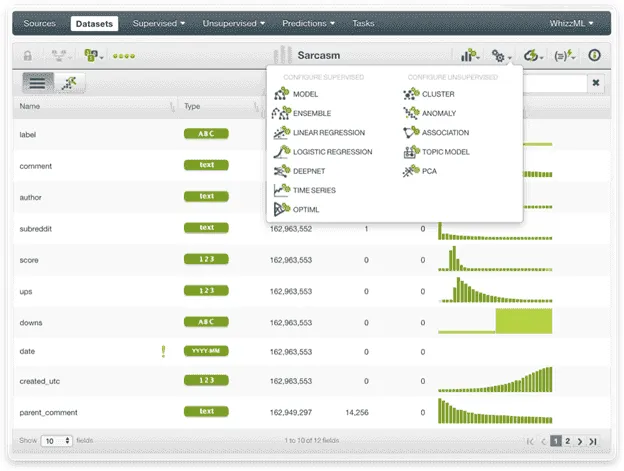The height and width of the screenshot is (471, 624).
Task: Click the ABC type badge for label
Action: coord(206,134)
